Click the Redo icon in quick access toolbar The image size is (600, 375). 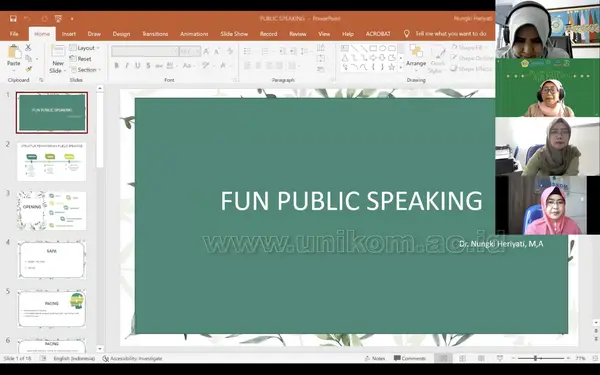tap(44, 18)
